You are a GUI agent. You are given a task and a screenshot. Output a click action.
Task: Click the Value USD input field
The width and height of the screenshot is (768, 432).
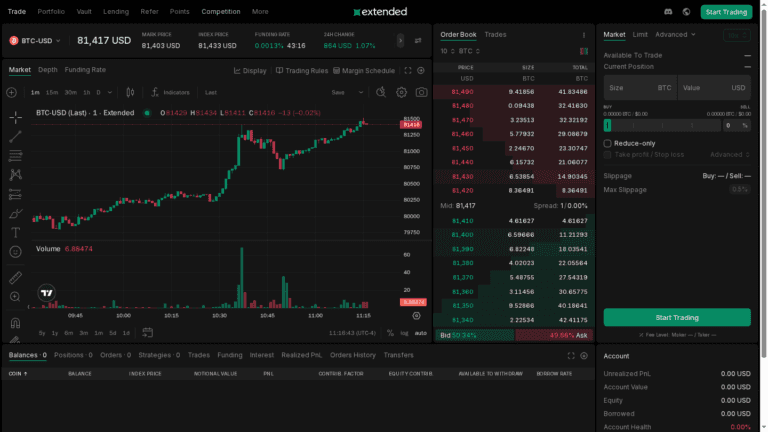point(714,88)
